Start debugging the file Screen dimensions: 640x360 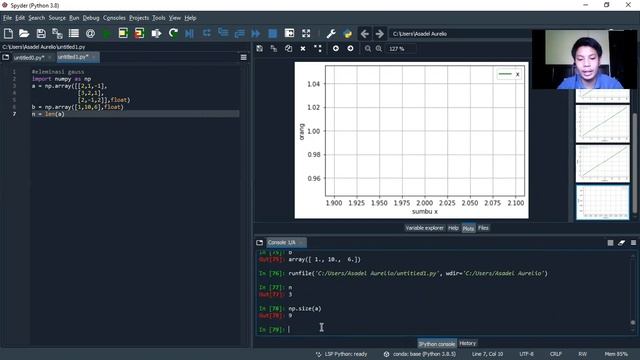tap(189, 33)
